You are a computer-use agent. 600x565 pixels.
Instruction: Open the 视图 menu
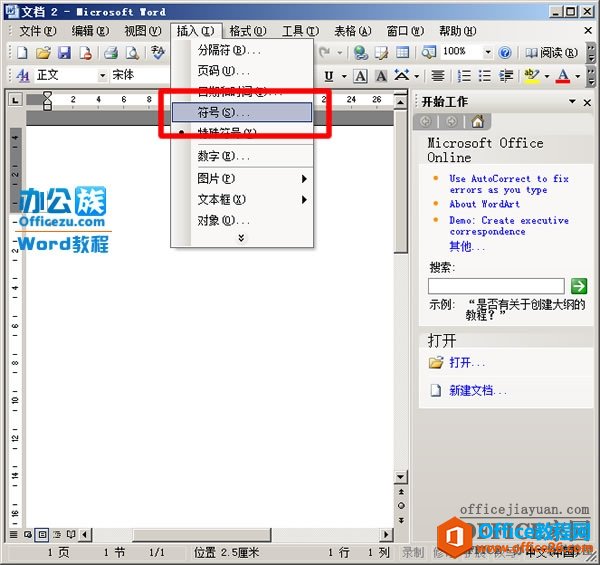coord(143,31)
